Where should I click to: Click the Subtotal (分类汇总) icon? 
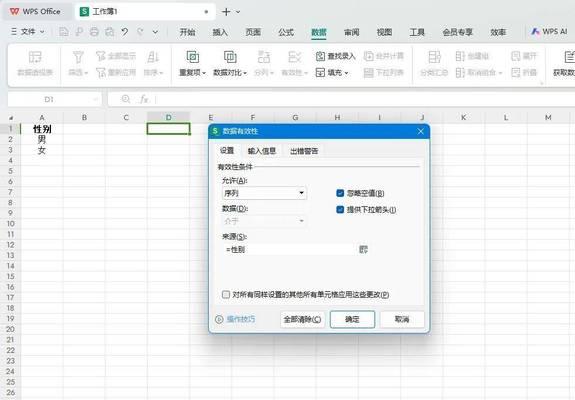tap(434, 57)
